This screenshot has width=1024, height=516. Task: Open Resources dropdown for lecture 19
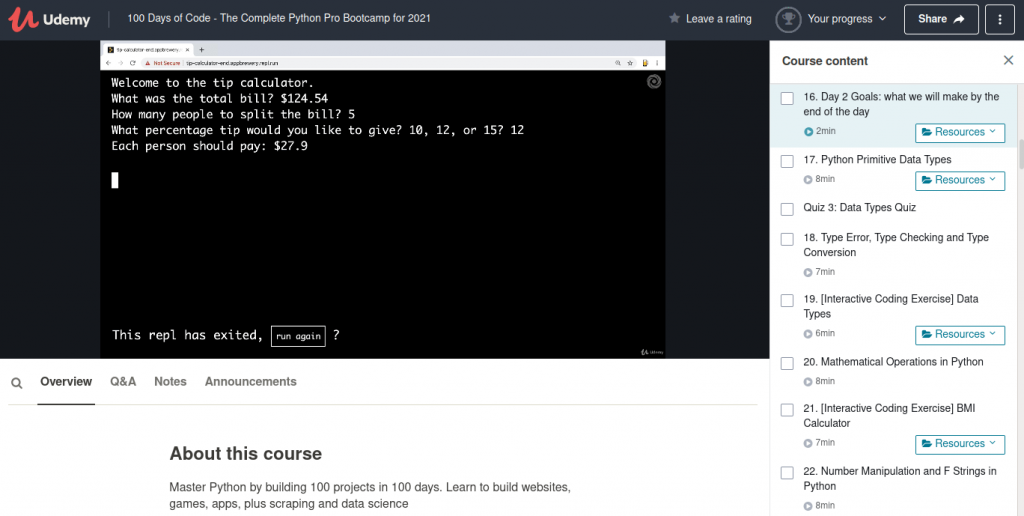coord(960,334)
